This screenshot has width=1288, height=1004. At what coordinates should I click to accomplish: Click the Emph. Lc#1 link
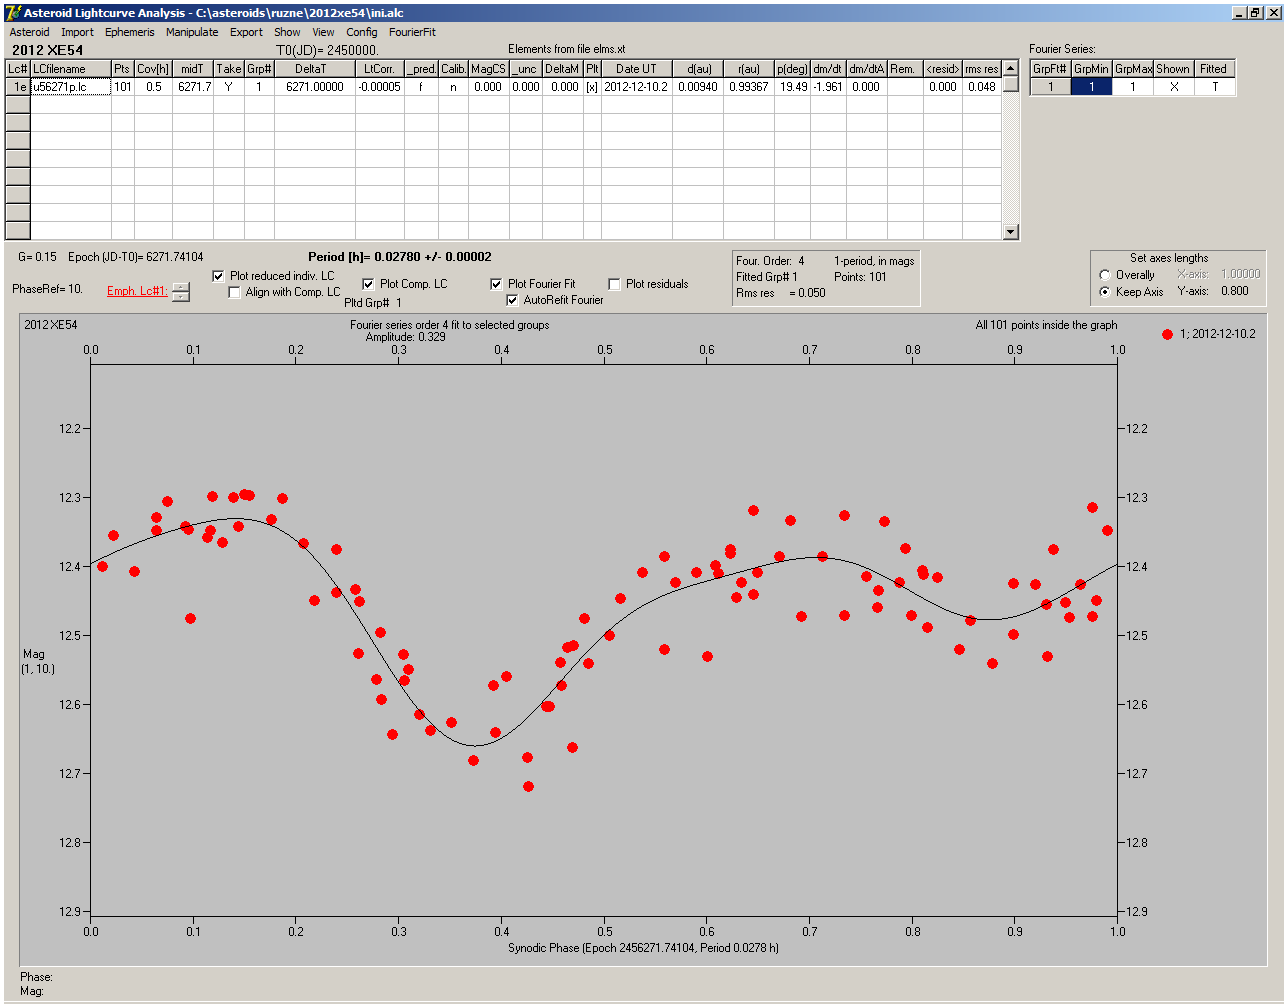pos(137,291)
